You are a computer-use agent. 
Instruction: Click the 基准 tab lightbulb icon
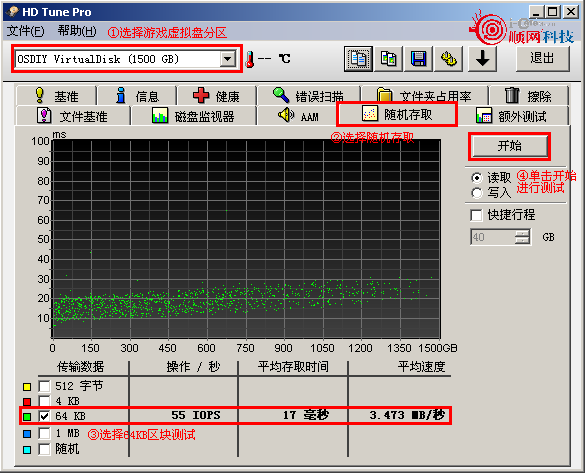coord(40,95)
